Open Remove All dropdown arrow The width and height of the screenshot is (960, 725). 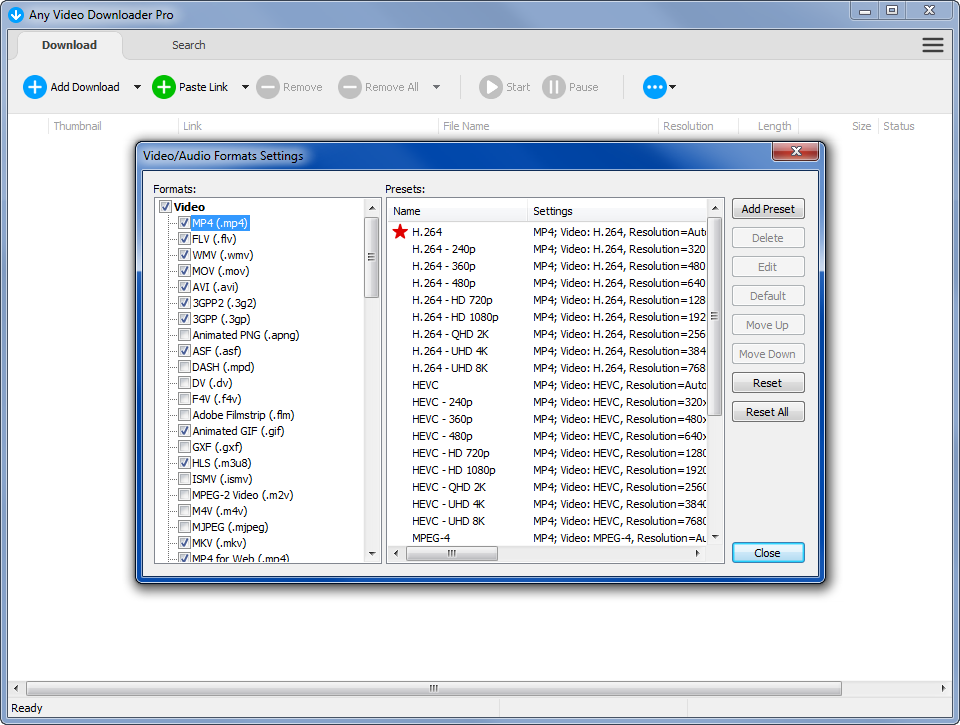[x=436, y=87]
